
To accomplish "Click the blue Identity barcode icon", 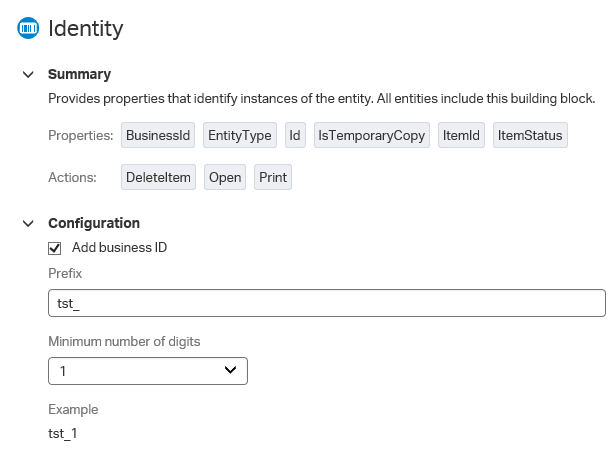I will pos(28,28).
